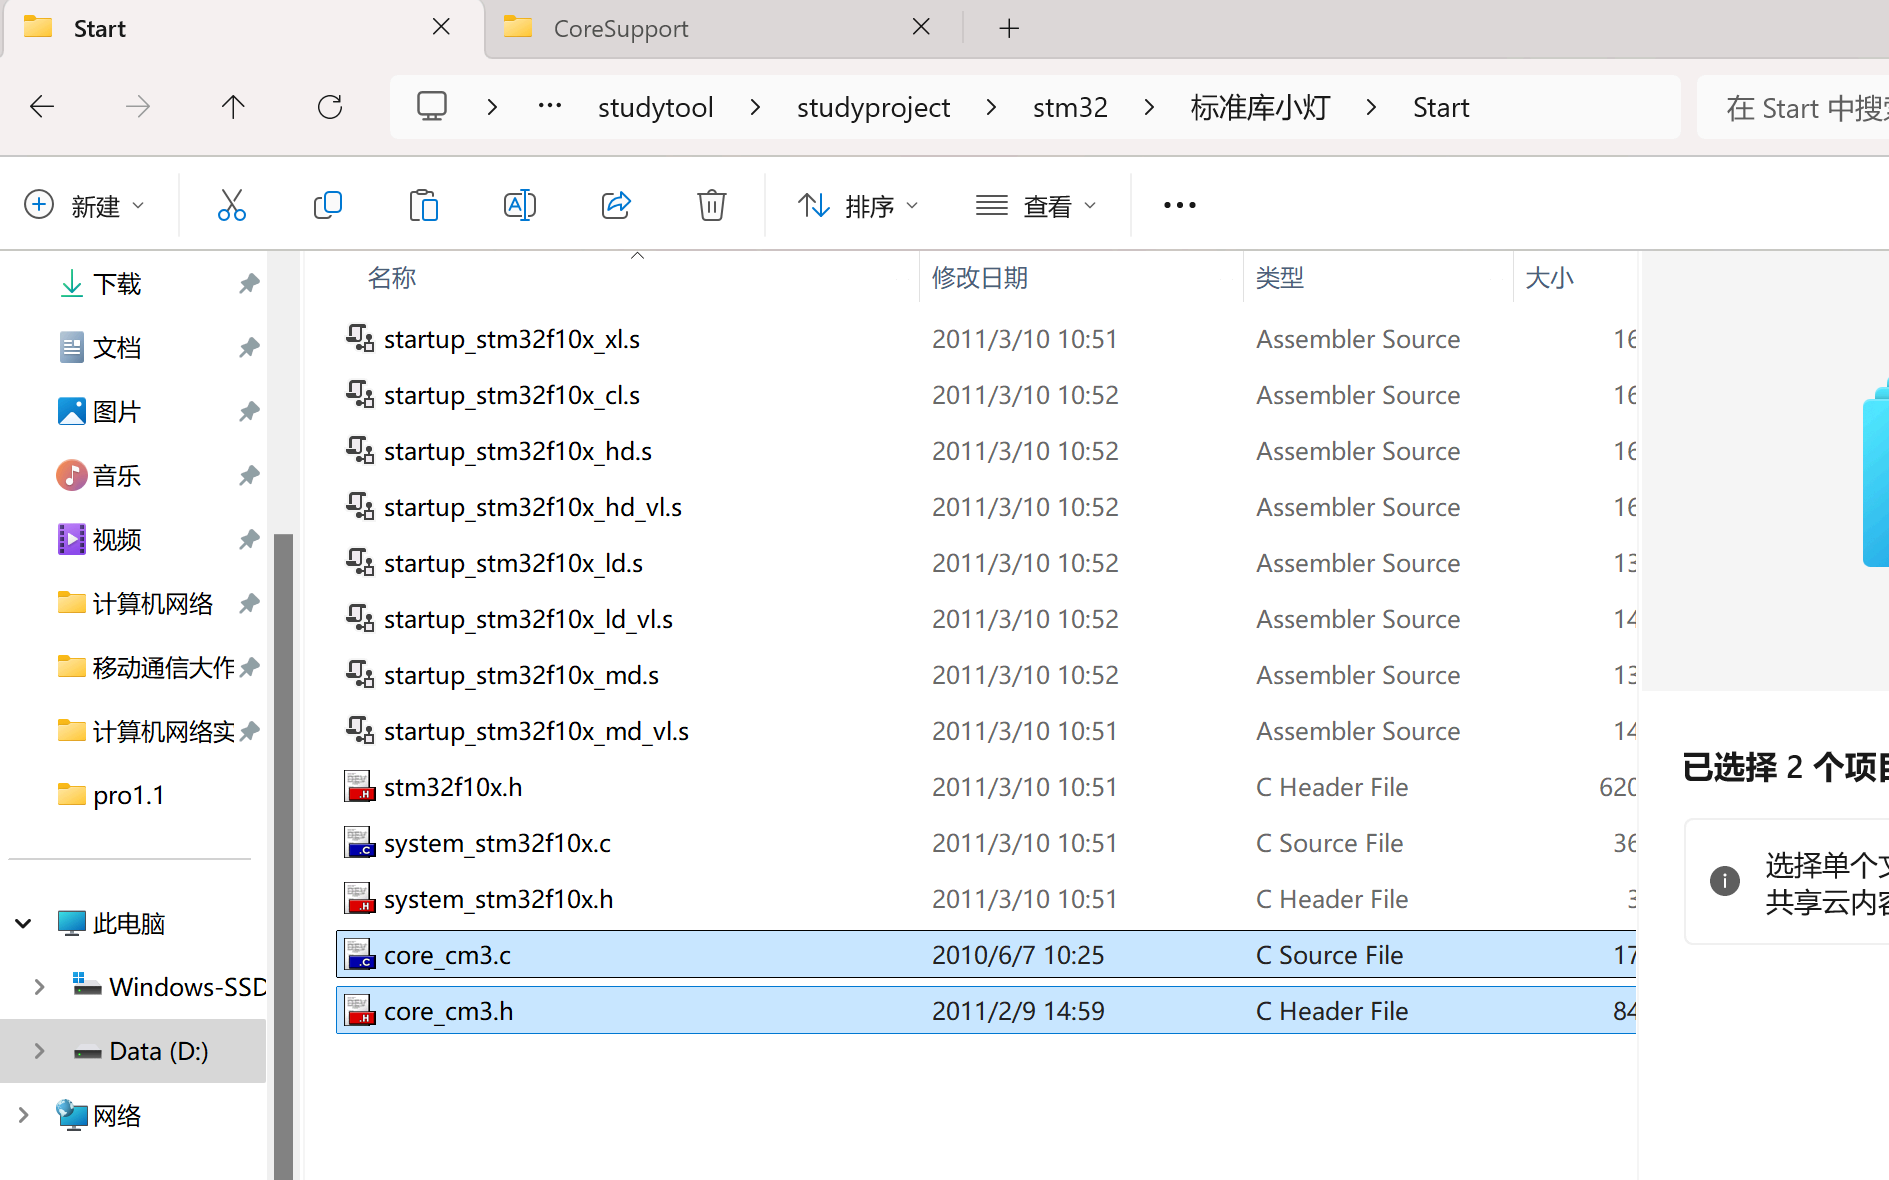Sort by 修改日期 column header
1889x1180 pixels.
(980, 277)
